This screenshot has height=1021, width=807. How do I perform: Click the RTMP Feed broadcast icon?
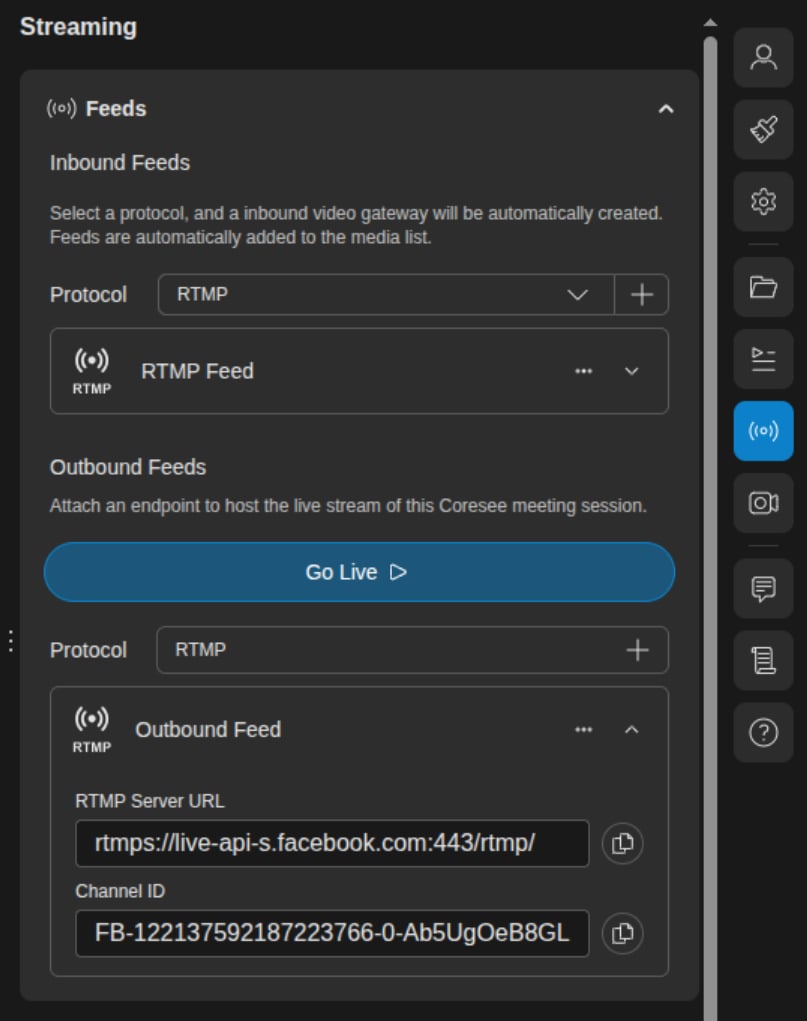coord(92,371)
